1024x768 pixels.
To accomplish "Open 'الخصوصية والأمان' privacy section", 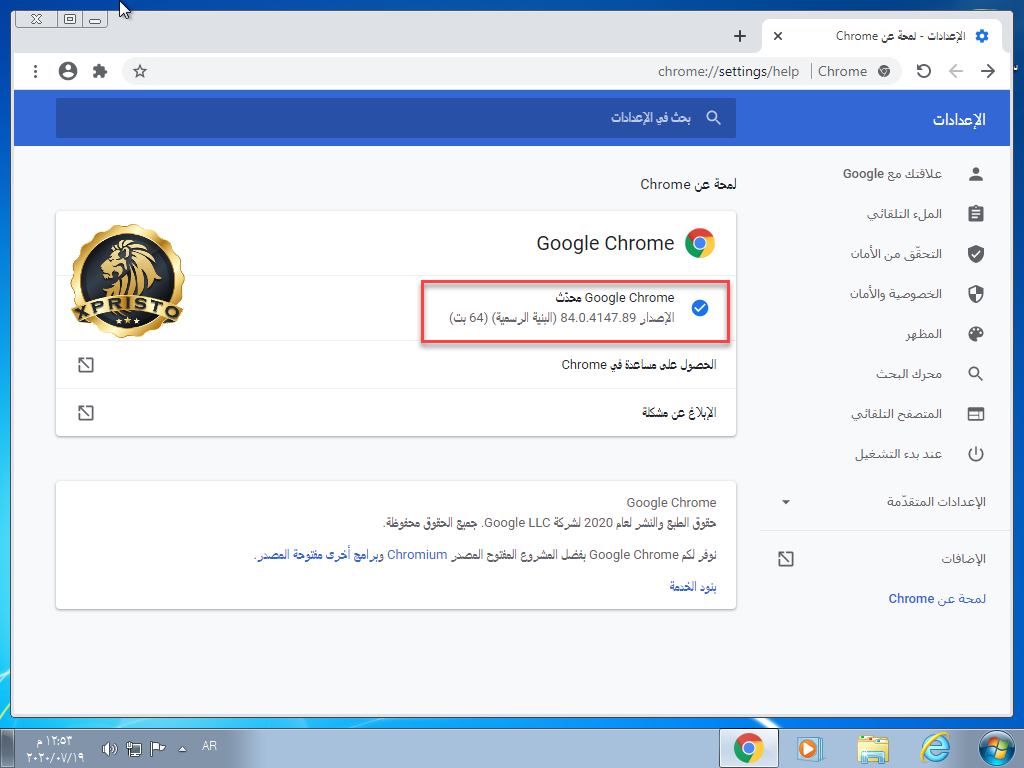I will pos(895,294).
